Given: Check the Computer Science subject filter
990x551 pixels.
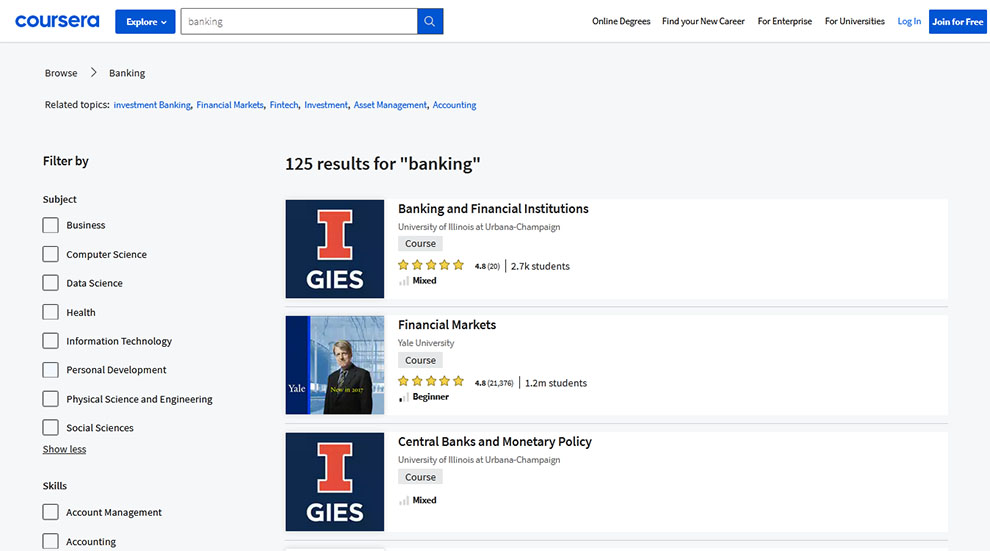Looking at the screenshot, I should [51, 254].
